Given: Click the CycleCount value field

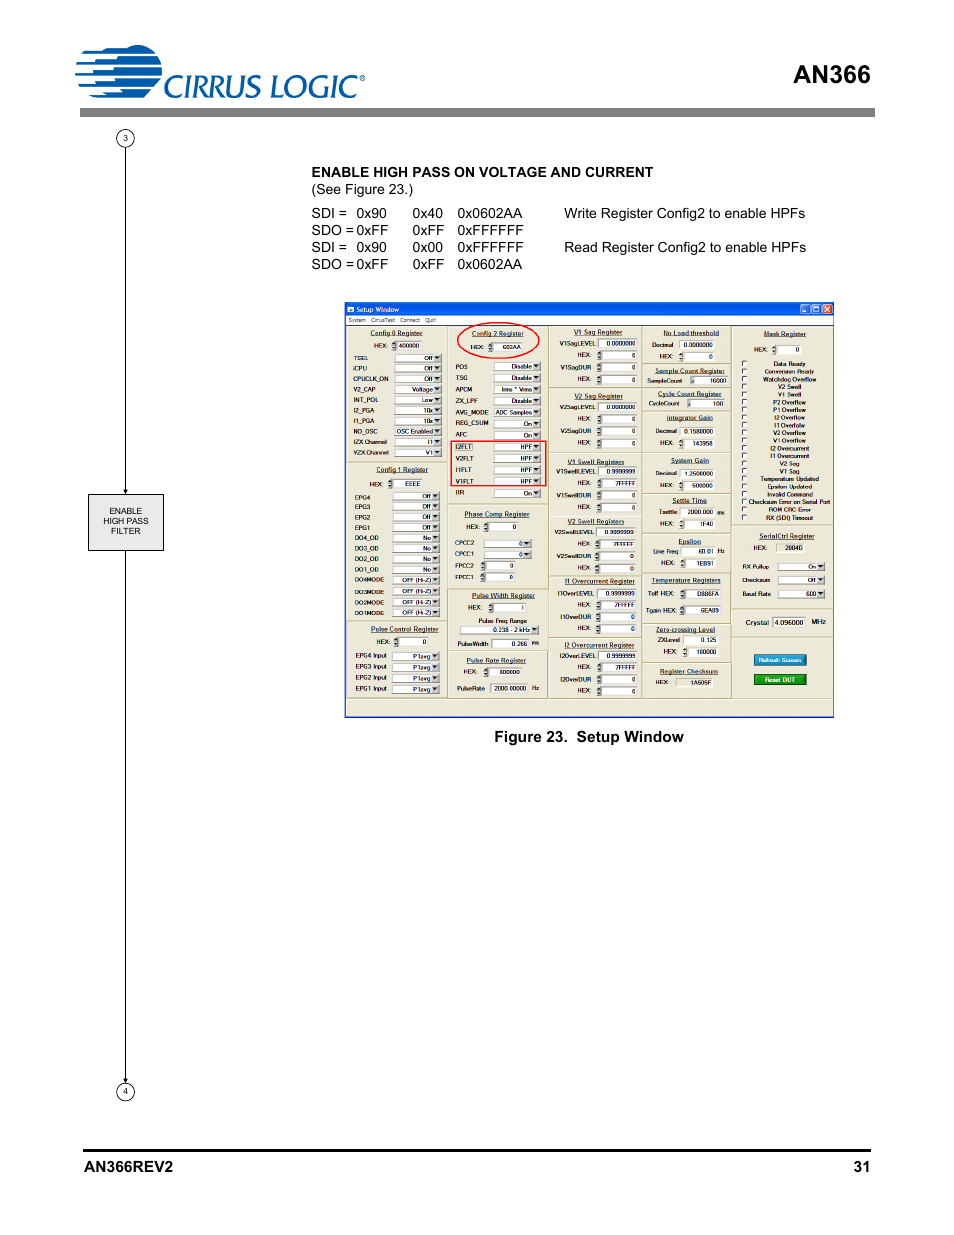Looking at the screenshot, I should tap(707, 404).
